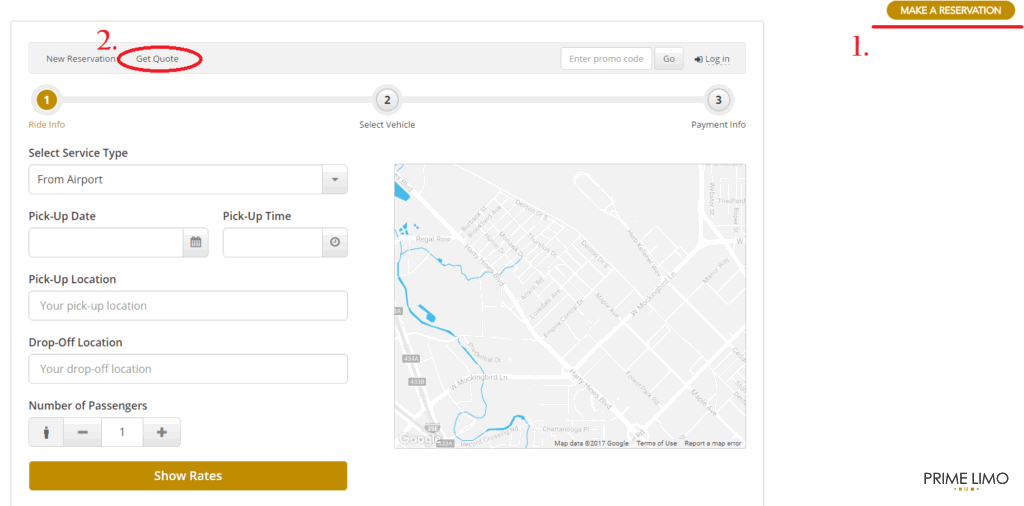
Task: Open the map Terms of Use link
Action: (x=656, y=443)
